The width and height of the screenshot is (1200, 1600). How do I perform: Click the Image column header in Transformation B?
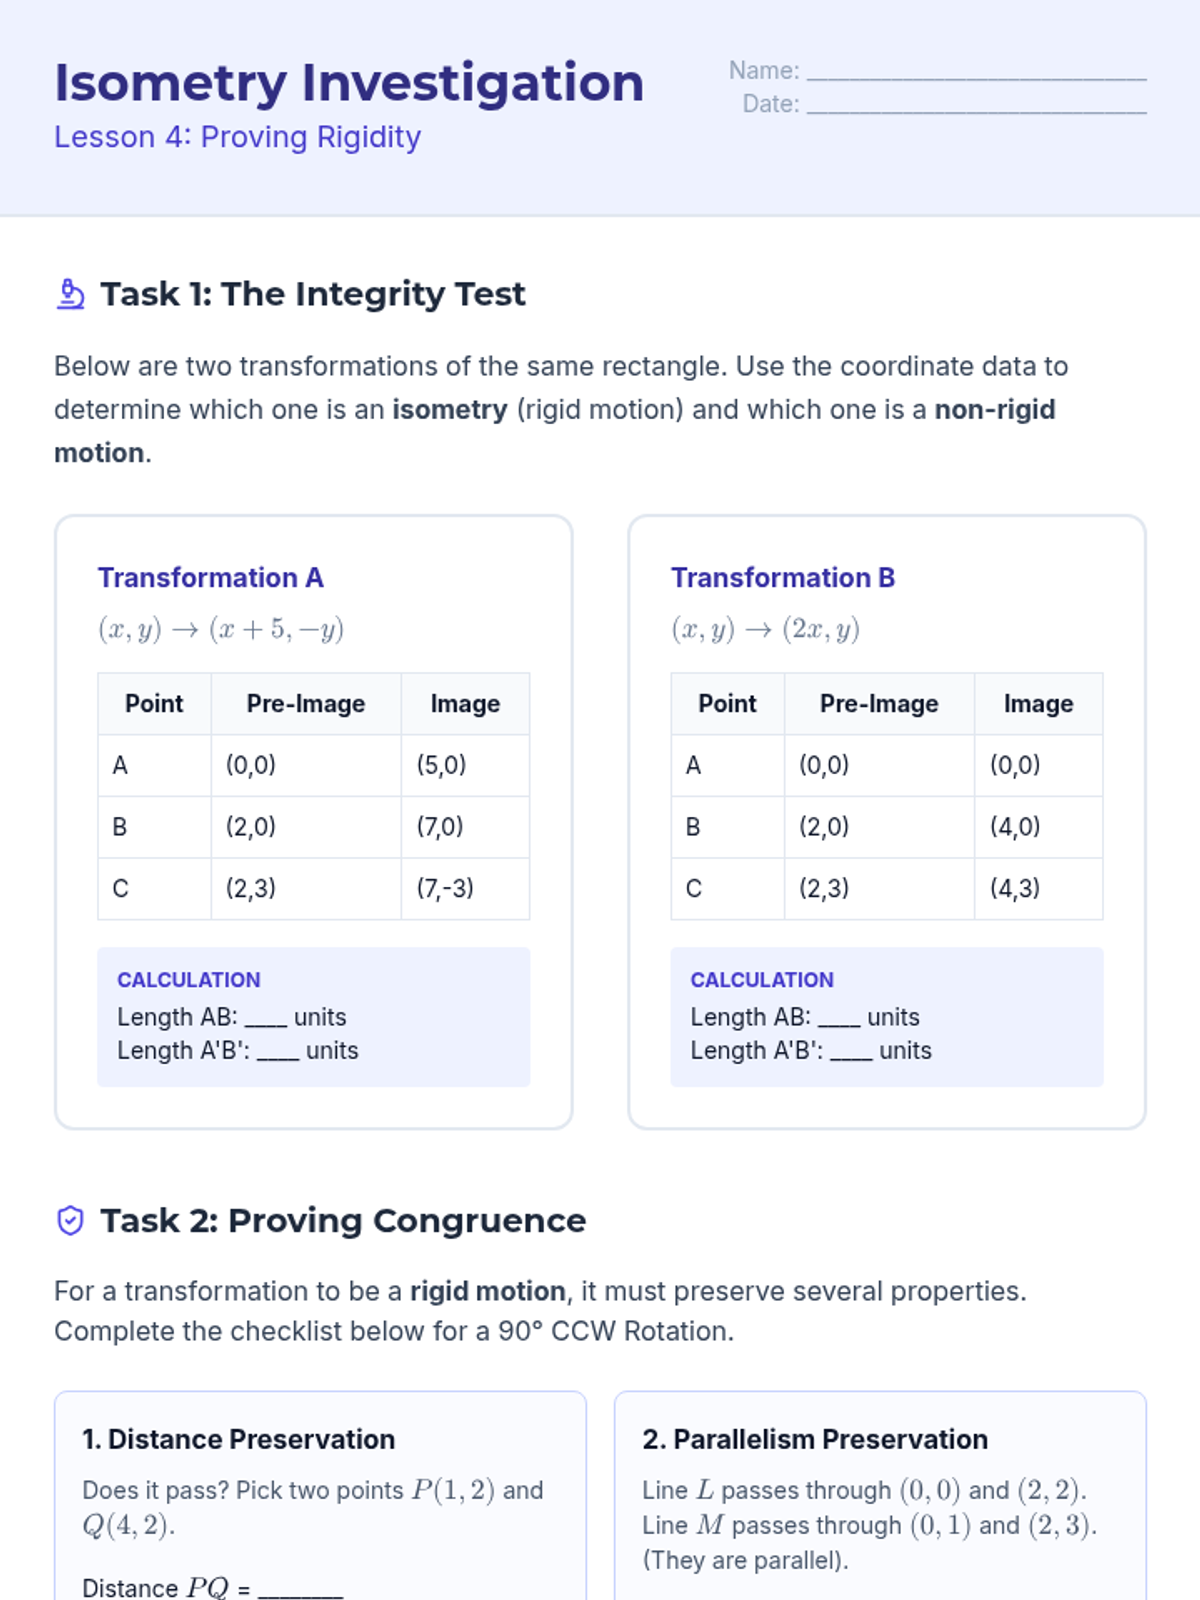click(x=1038, y=704)
